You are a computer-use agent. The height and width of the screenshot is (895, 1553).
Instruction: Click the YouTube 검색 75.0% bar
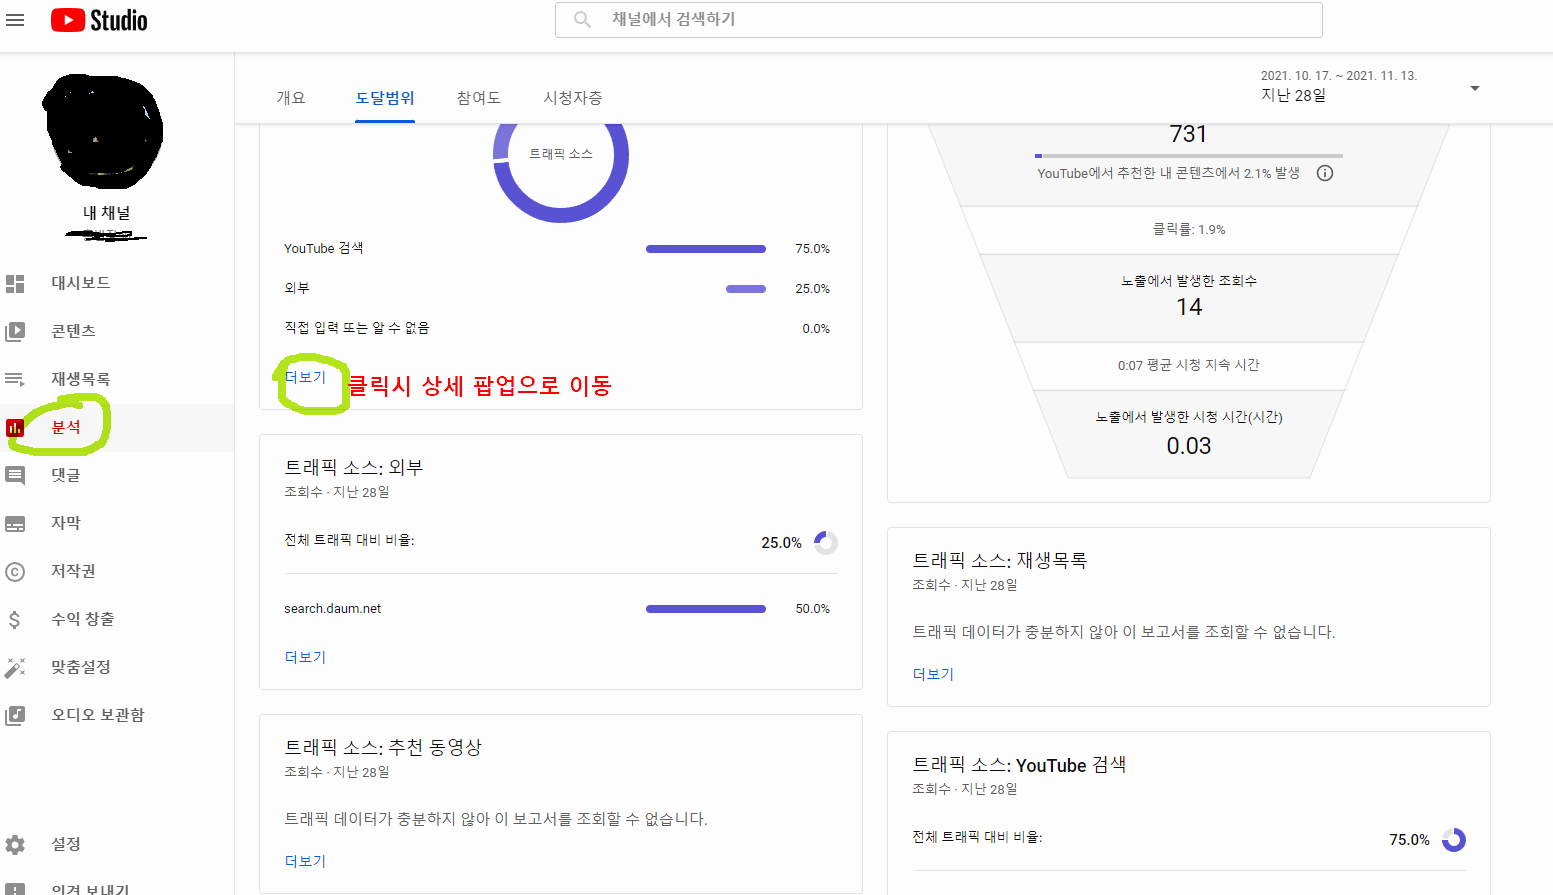706,249
